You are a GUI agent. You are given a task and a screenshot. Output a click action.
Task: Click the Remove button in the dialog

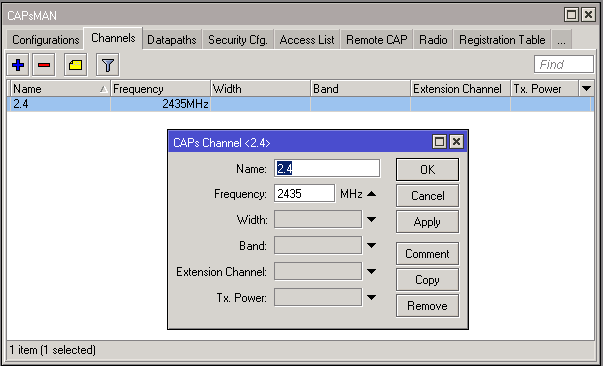[427, 306]
